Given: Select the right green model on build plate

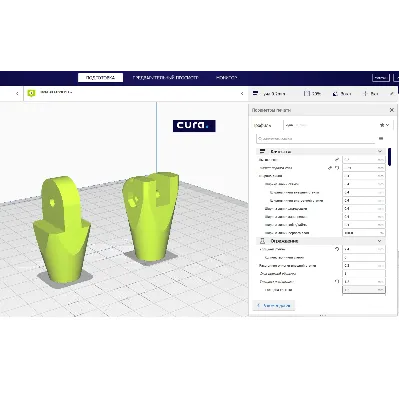Looking at the screenshot, I should pyautogui.click(x=150, y=216).
